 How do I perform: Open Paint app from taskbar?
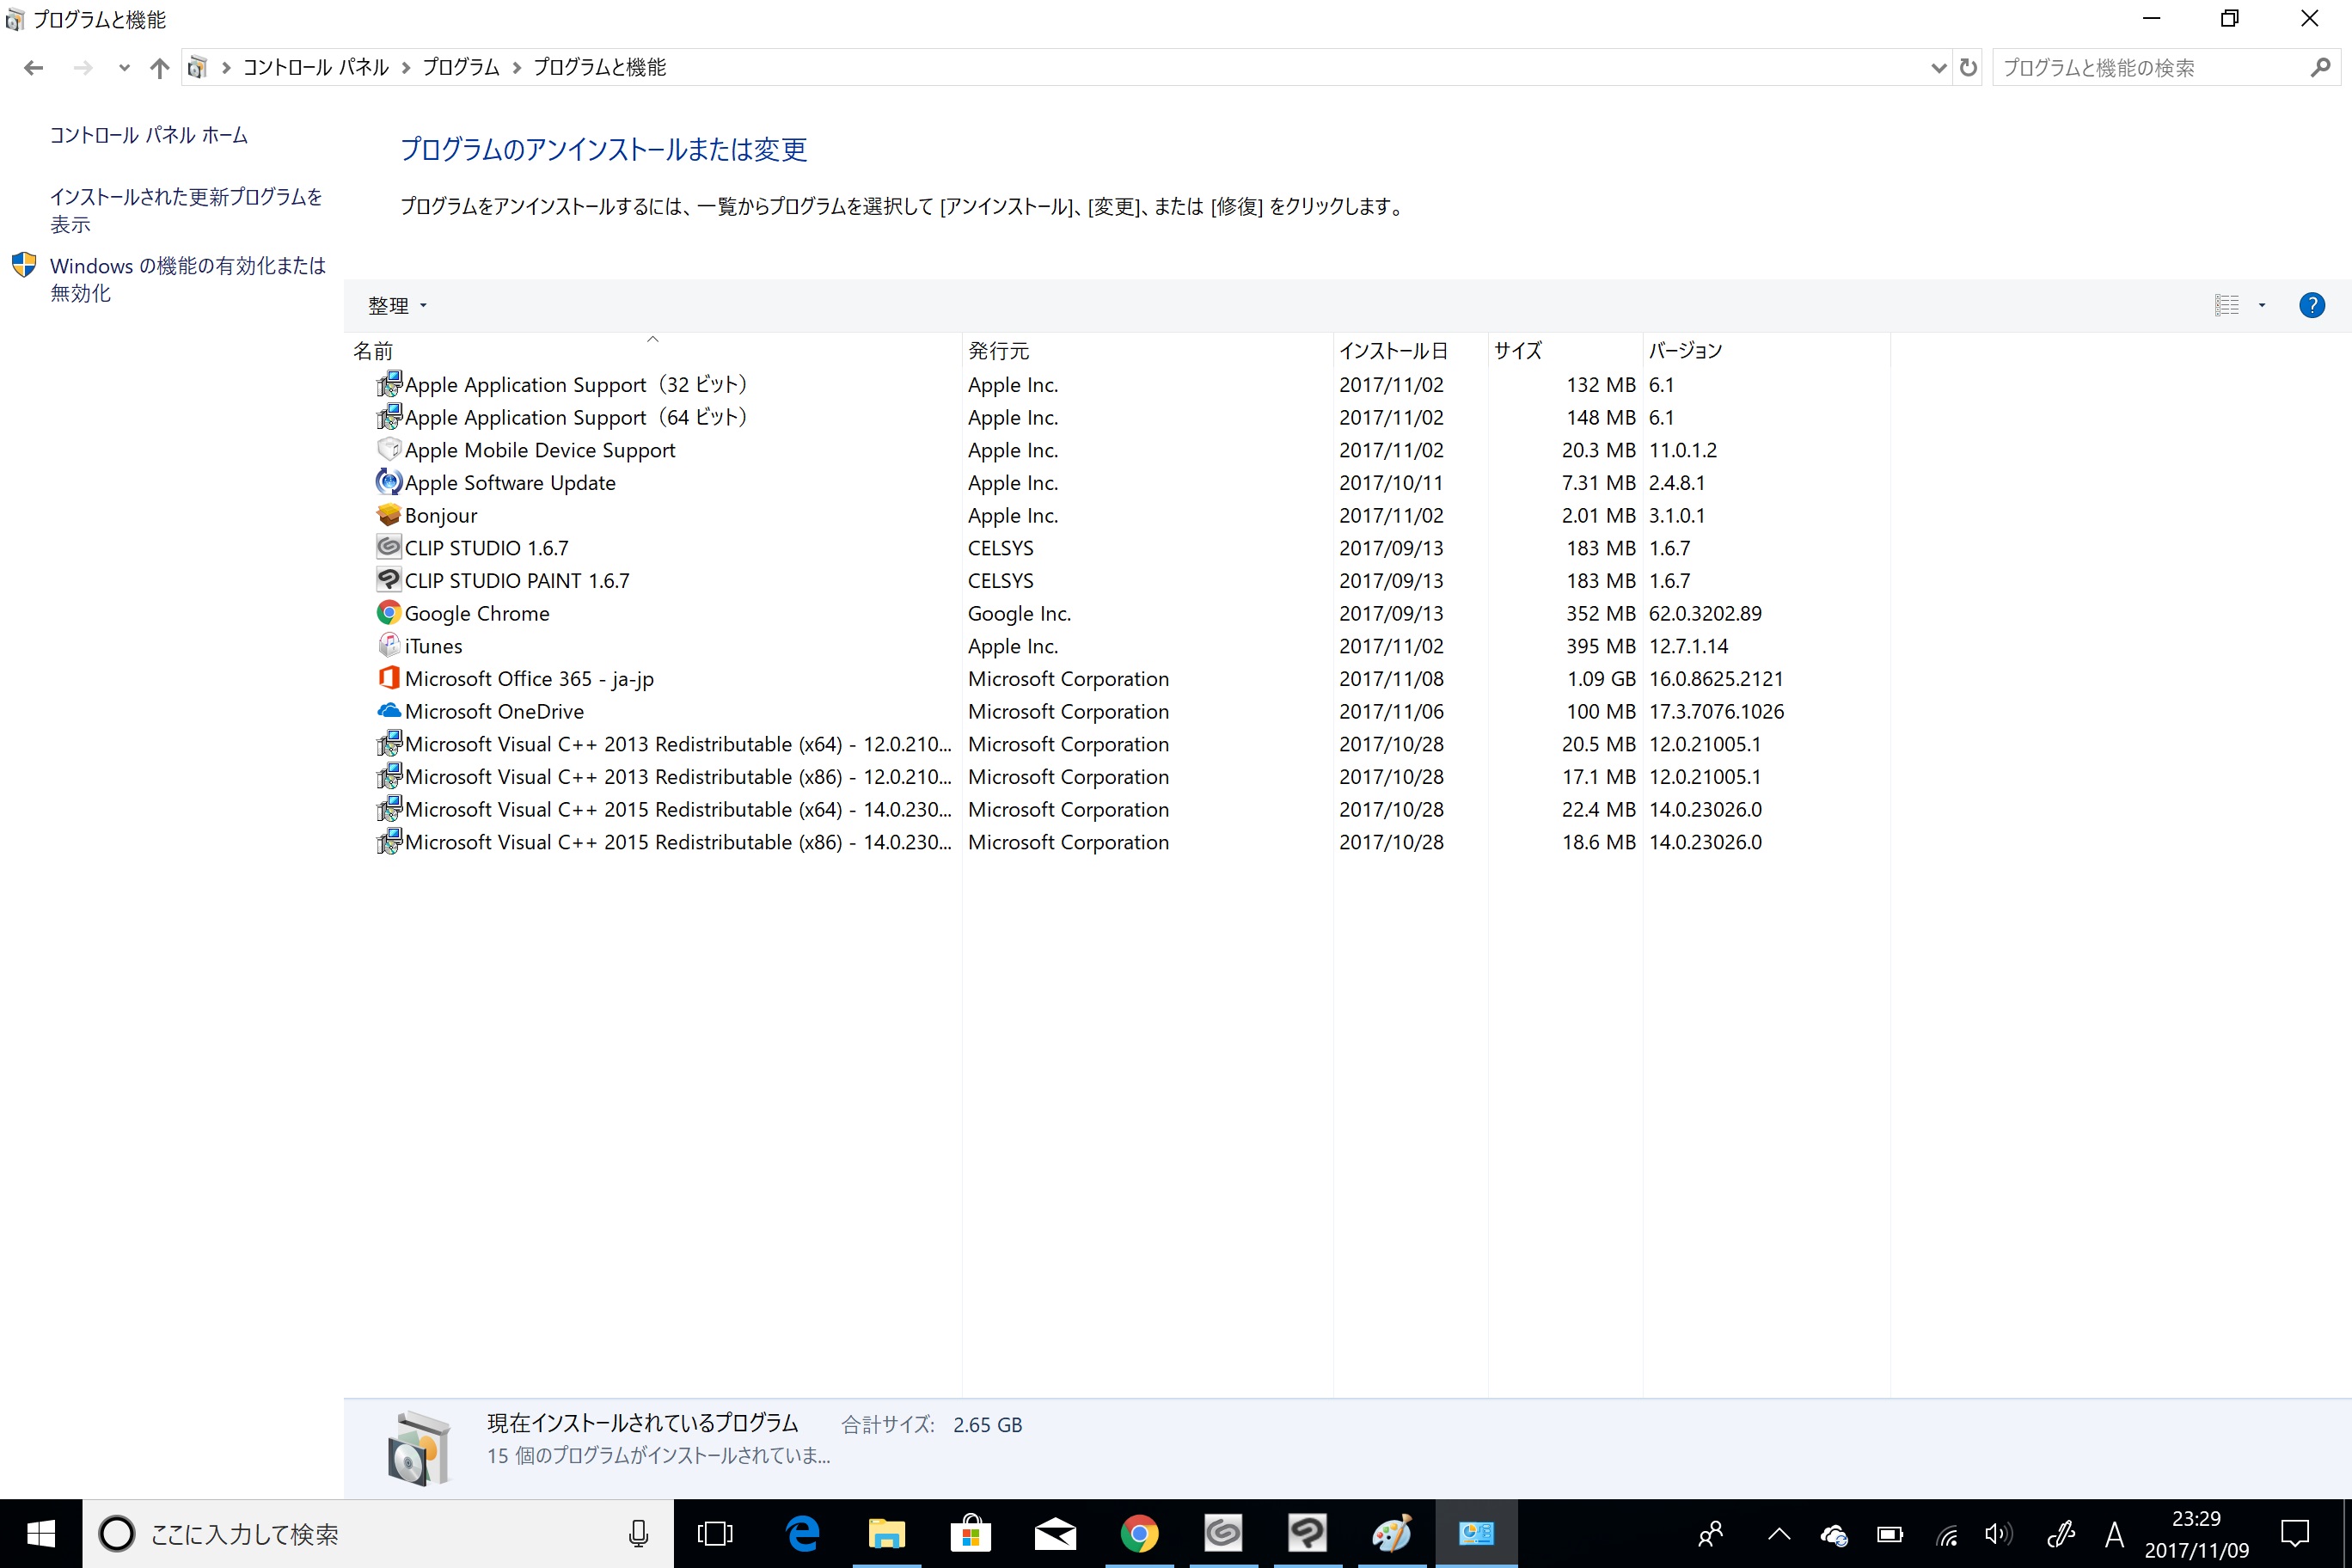click(1392, 1533)
